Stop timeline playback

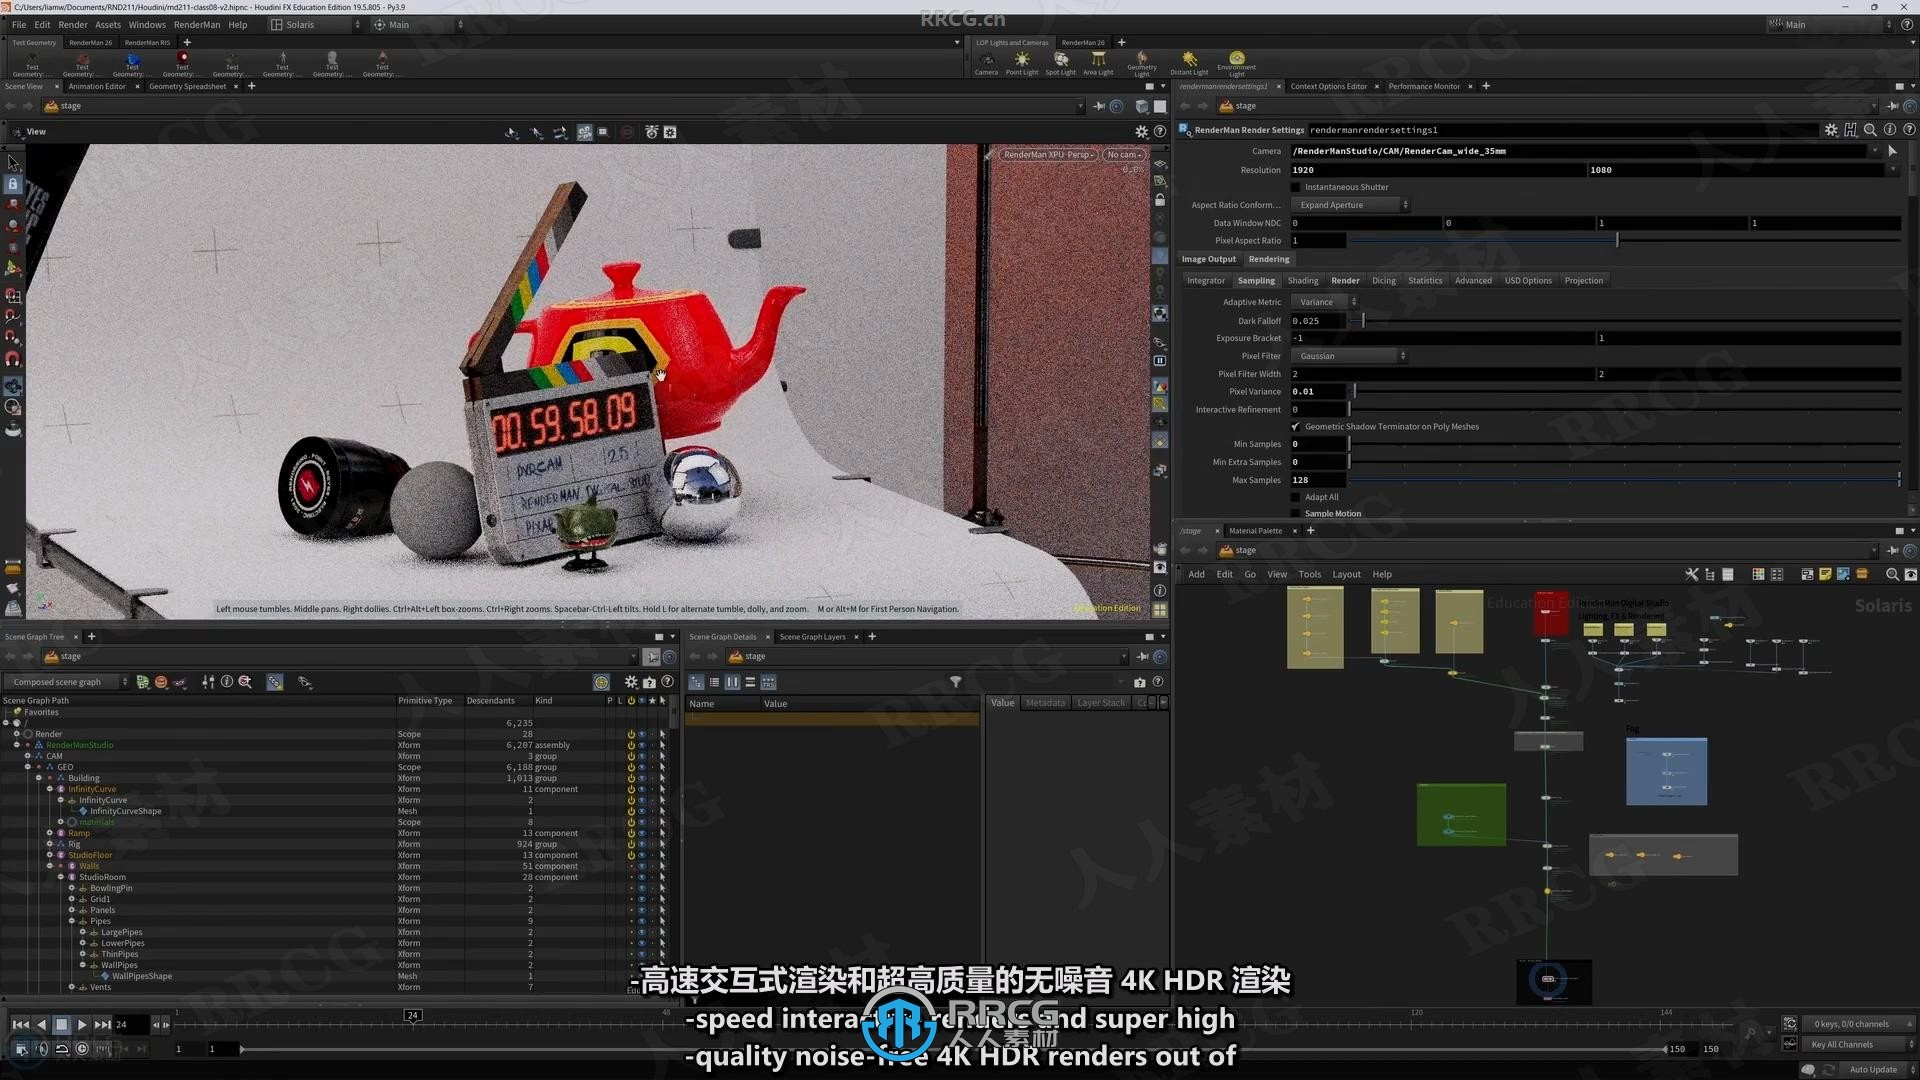coord(61,1024)
